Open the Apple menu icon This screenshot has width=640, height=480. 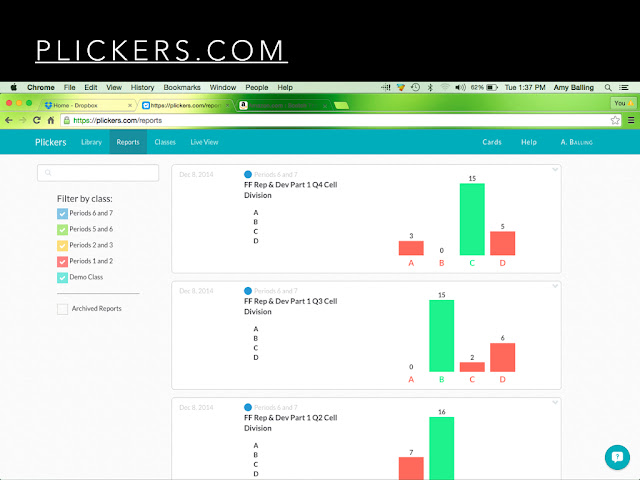pyautogui.click(x=13, y=87)
